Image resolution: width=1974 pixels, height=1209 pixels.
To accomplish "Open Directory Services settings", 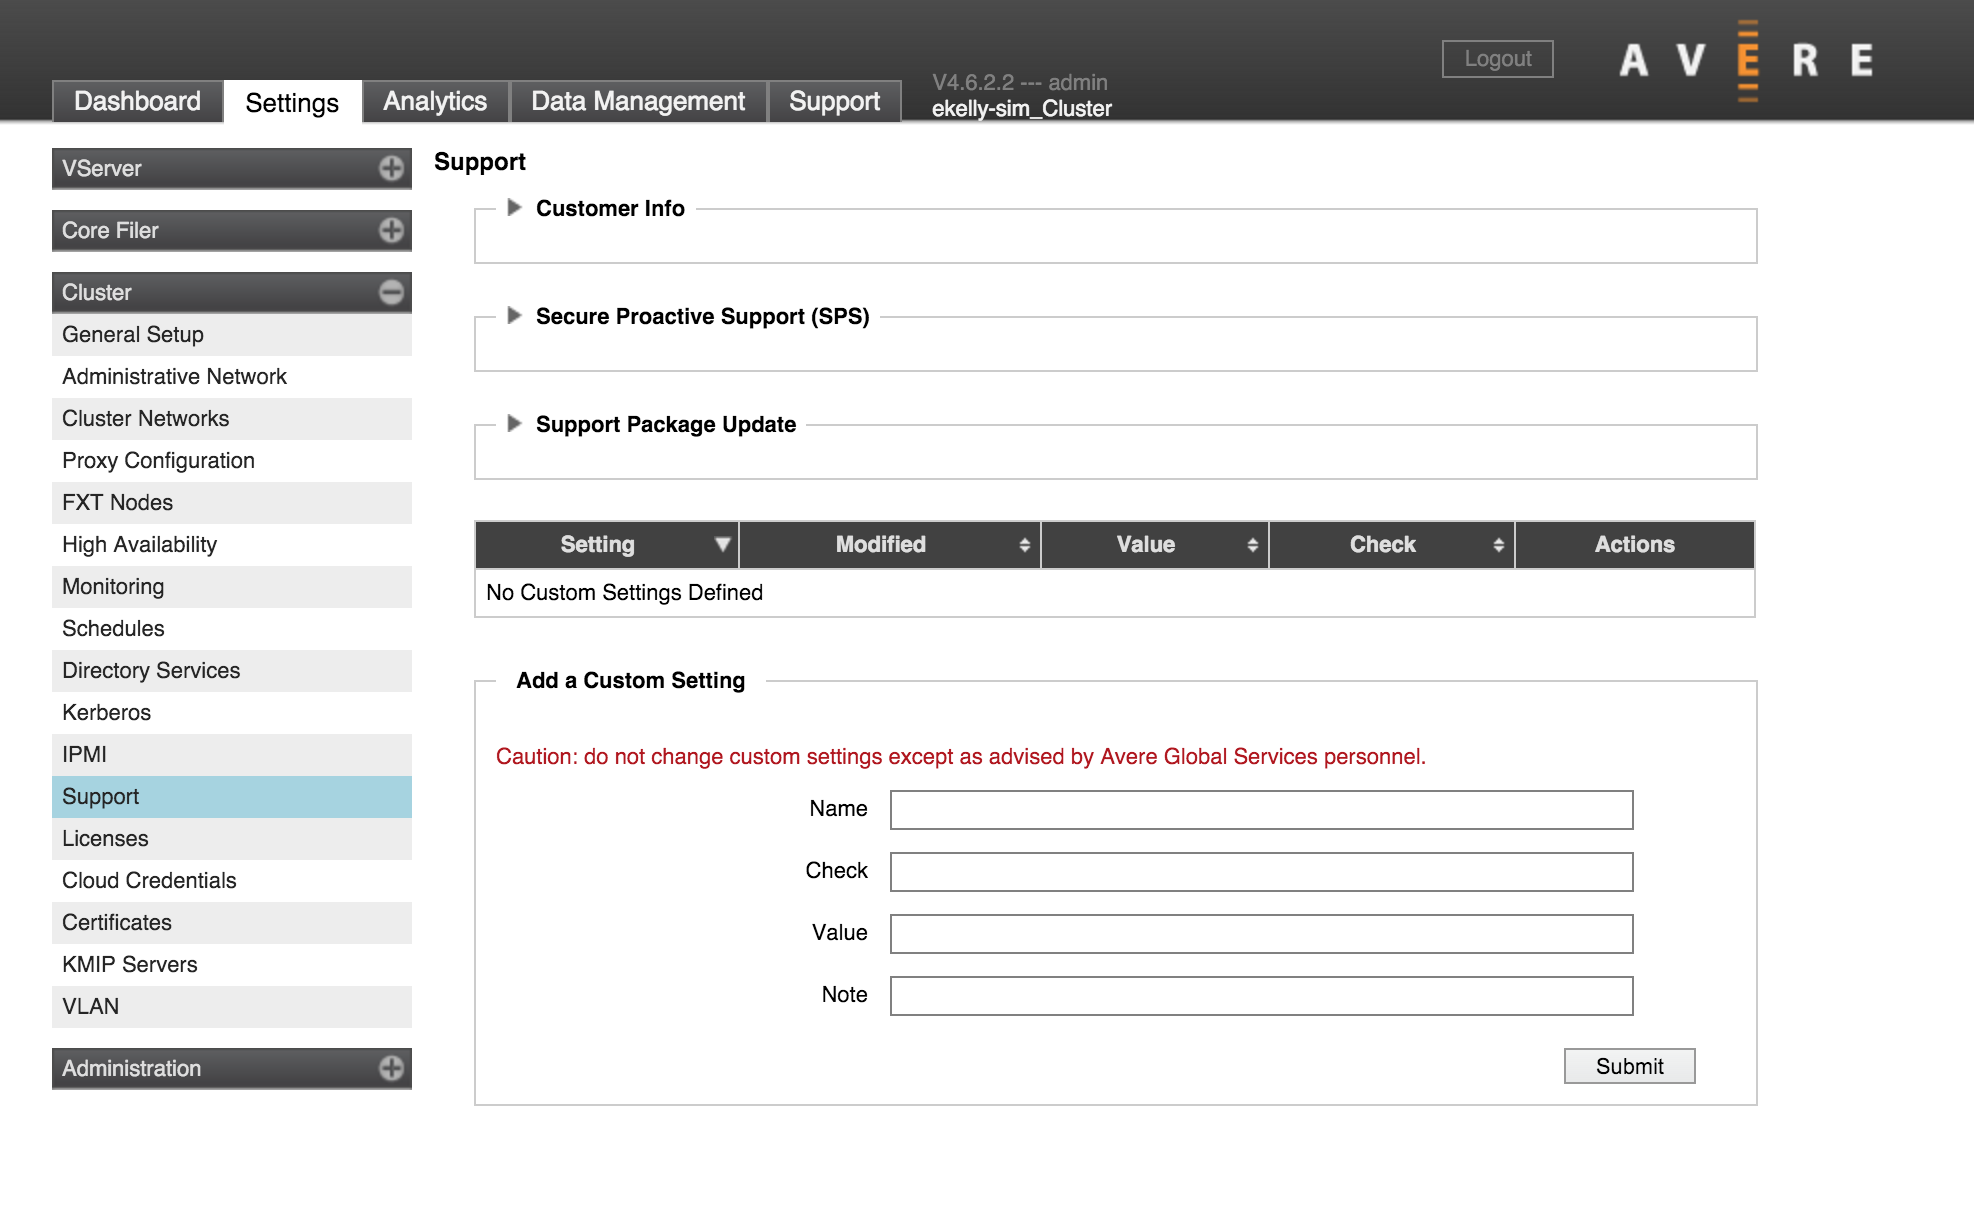I will [x=232, y=671].
